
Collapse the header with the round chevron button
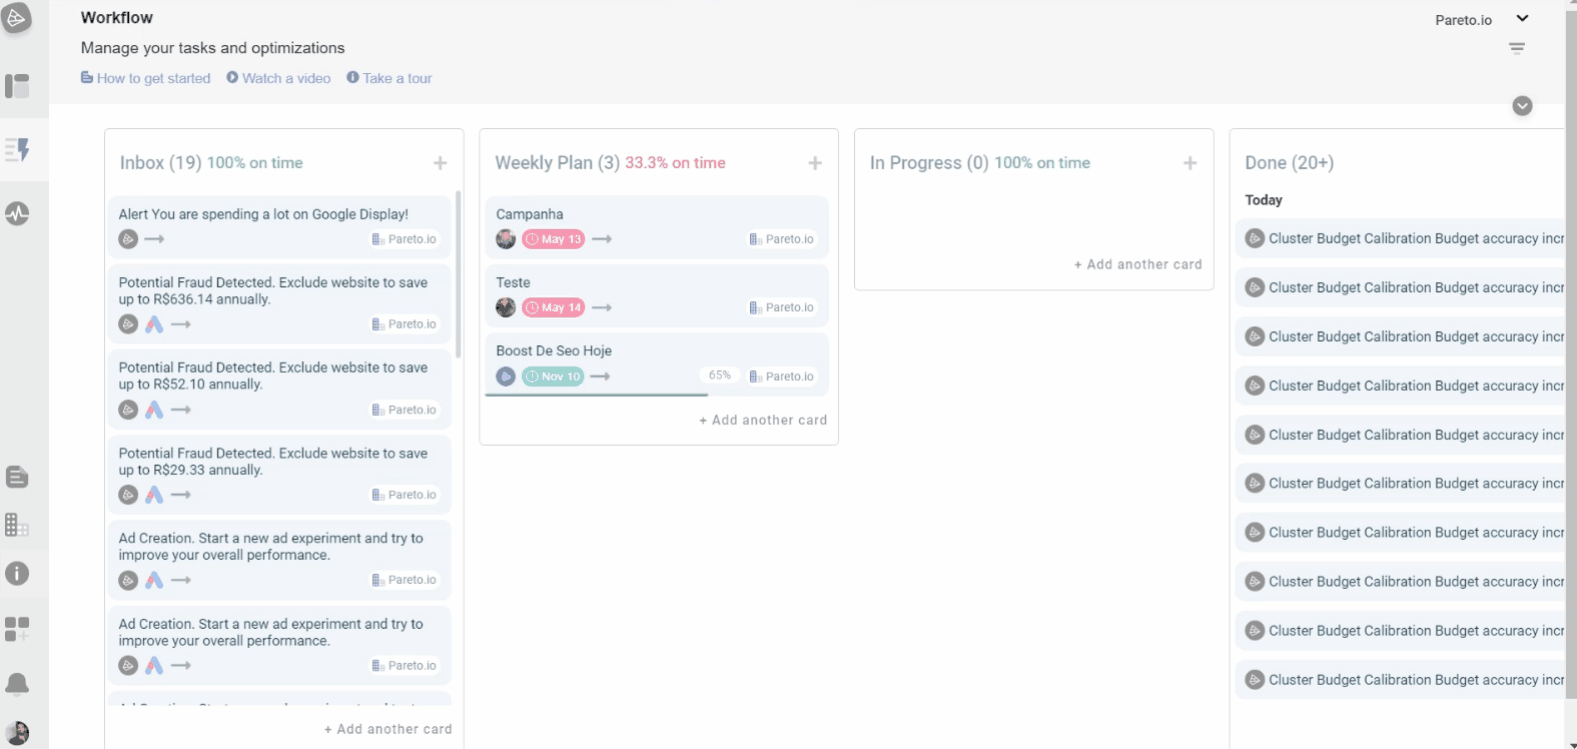point(1522,106)
